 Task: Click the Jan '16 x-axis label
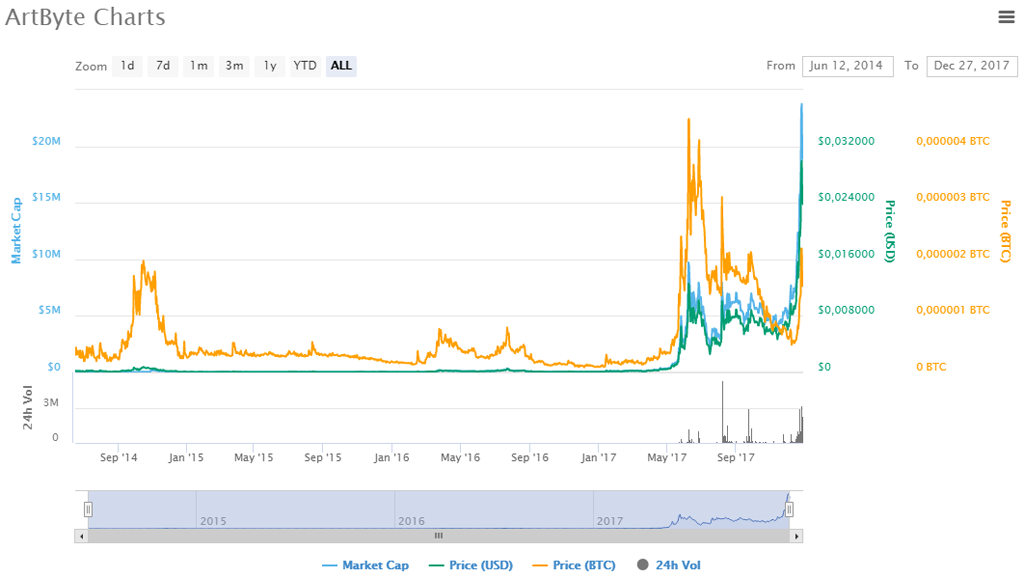[392, 458]
